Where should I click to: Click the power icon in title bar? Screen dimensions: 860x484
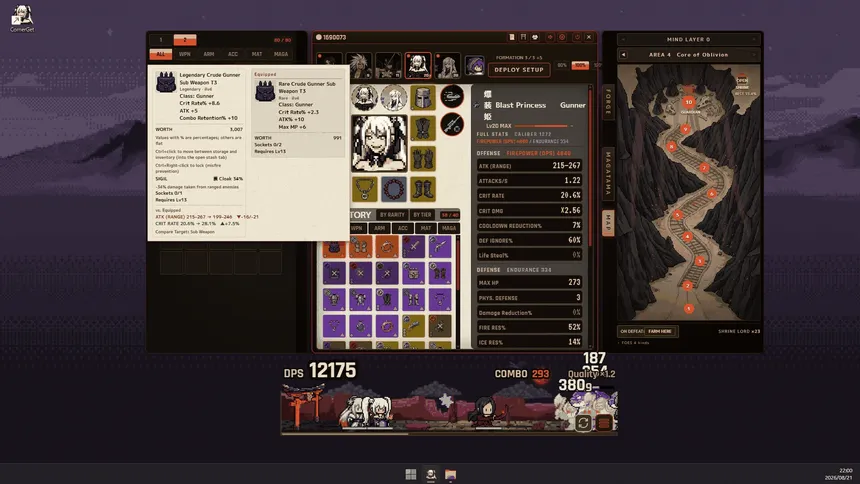click(x=577, y=37)
